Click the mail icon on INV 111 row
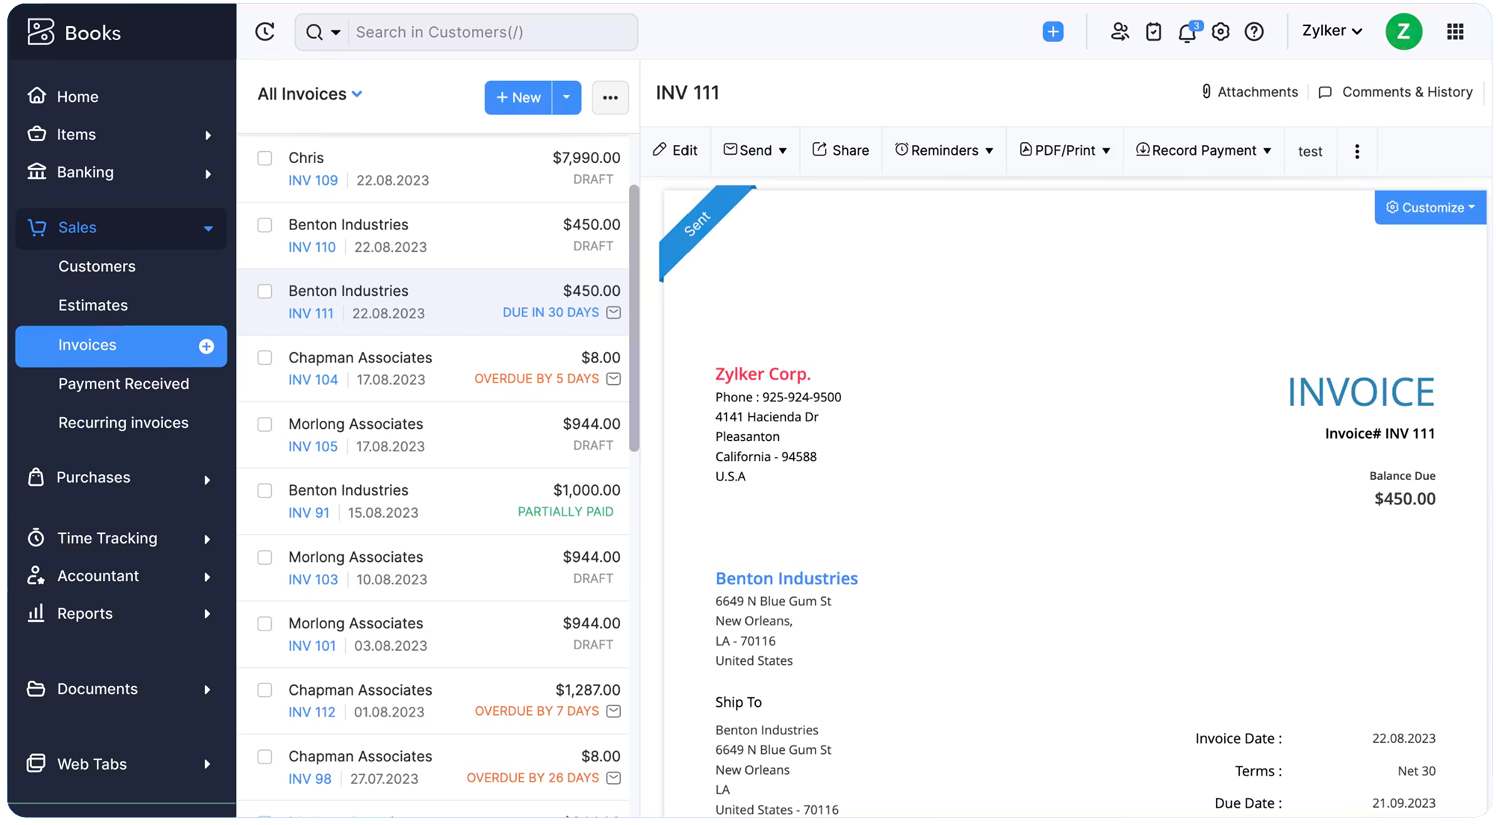The height and width of the screenshot is (825, 1500). [x=614, y=313]
